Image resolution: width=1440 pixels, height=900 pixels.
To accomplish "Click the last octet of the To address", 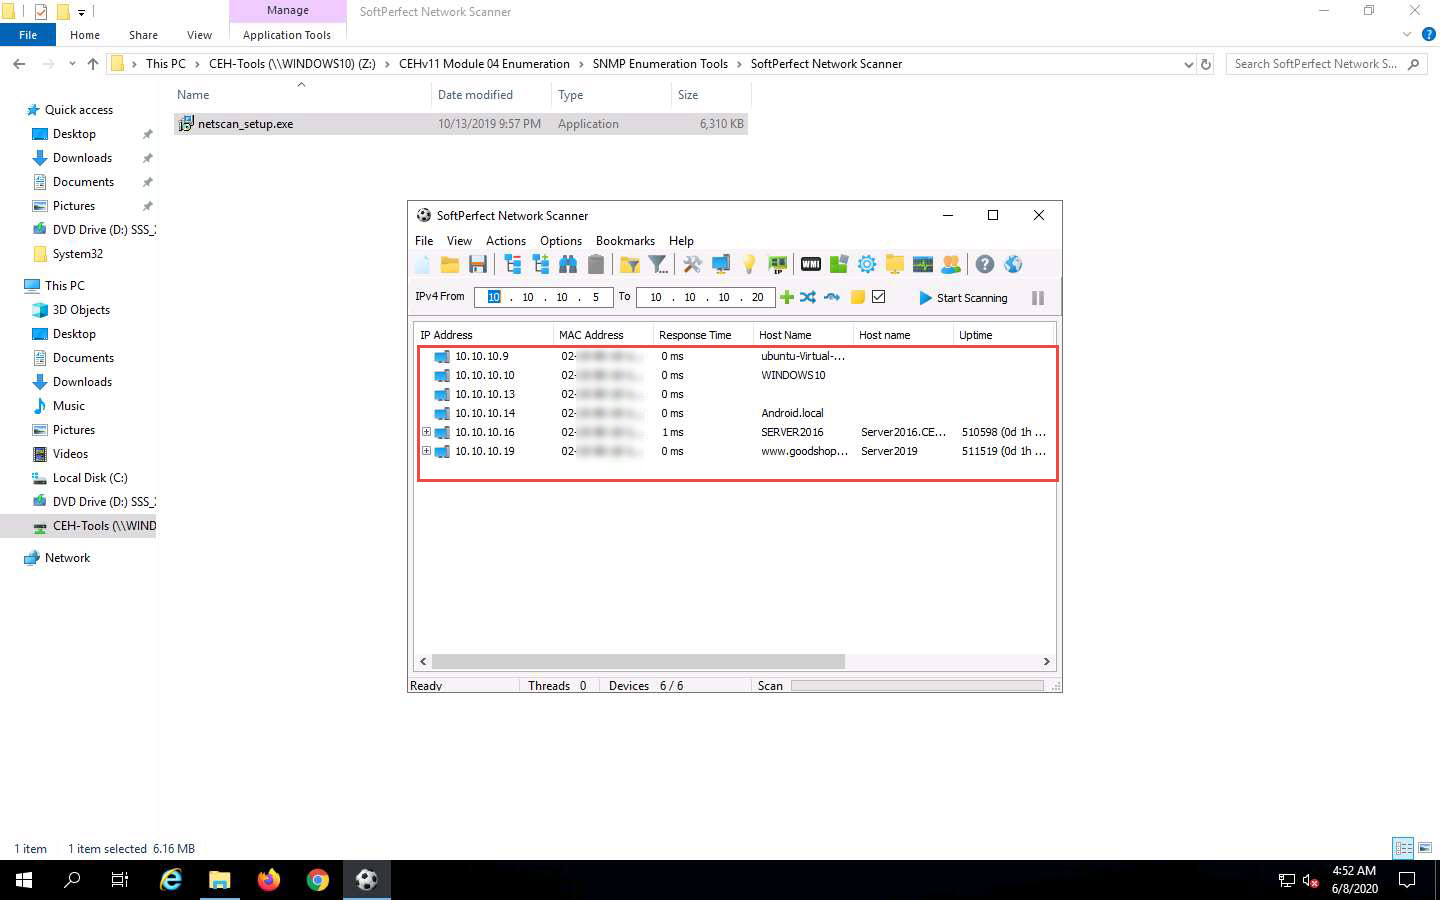I will click(x=758, y=297).
